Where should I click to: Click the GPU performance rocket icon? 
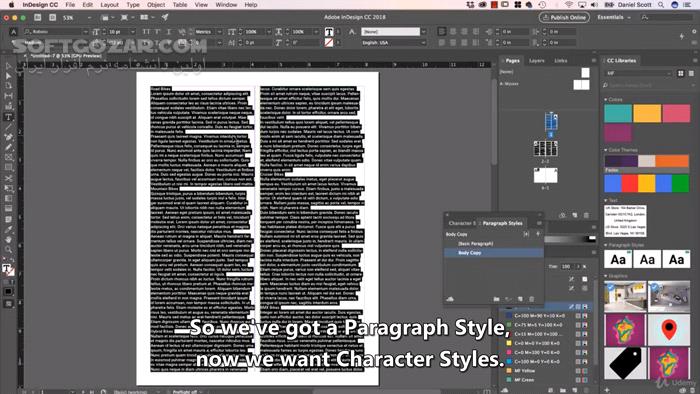(165, 17)
